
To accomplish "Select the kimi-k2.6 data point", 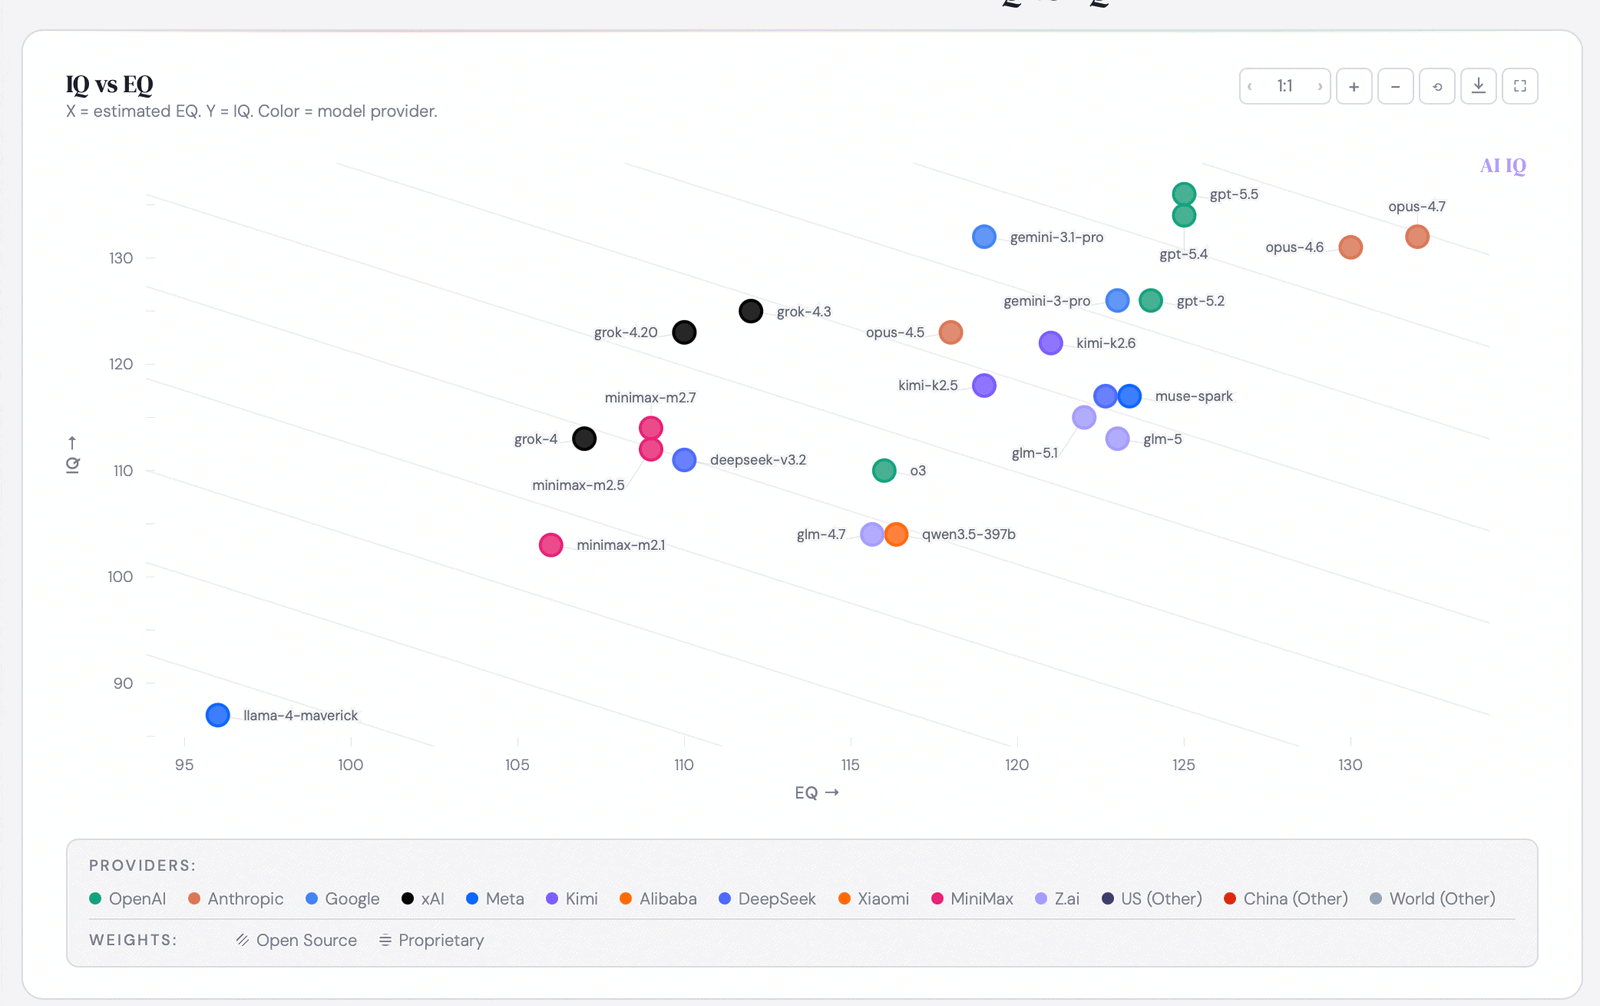I will pyautogui.click(x=1050, y=343).
